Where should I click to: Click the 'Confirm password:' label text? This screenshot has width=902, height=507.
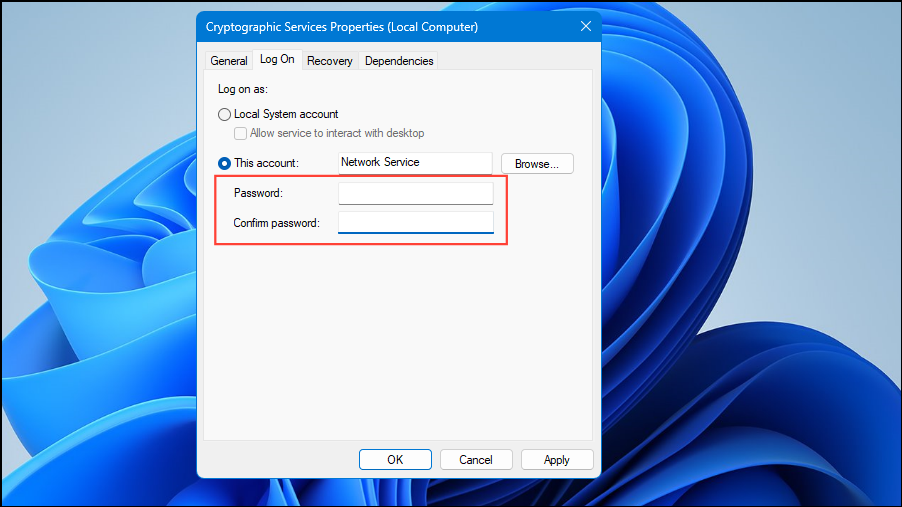click(x=276, y=223)
